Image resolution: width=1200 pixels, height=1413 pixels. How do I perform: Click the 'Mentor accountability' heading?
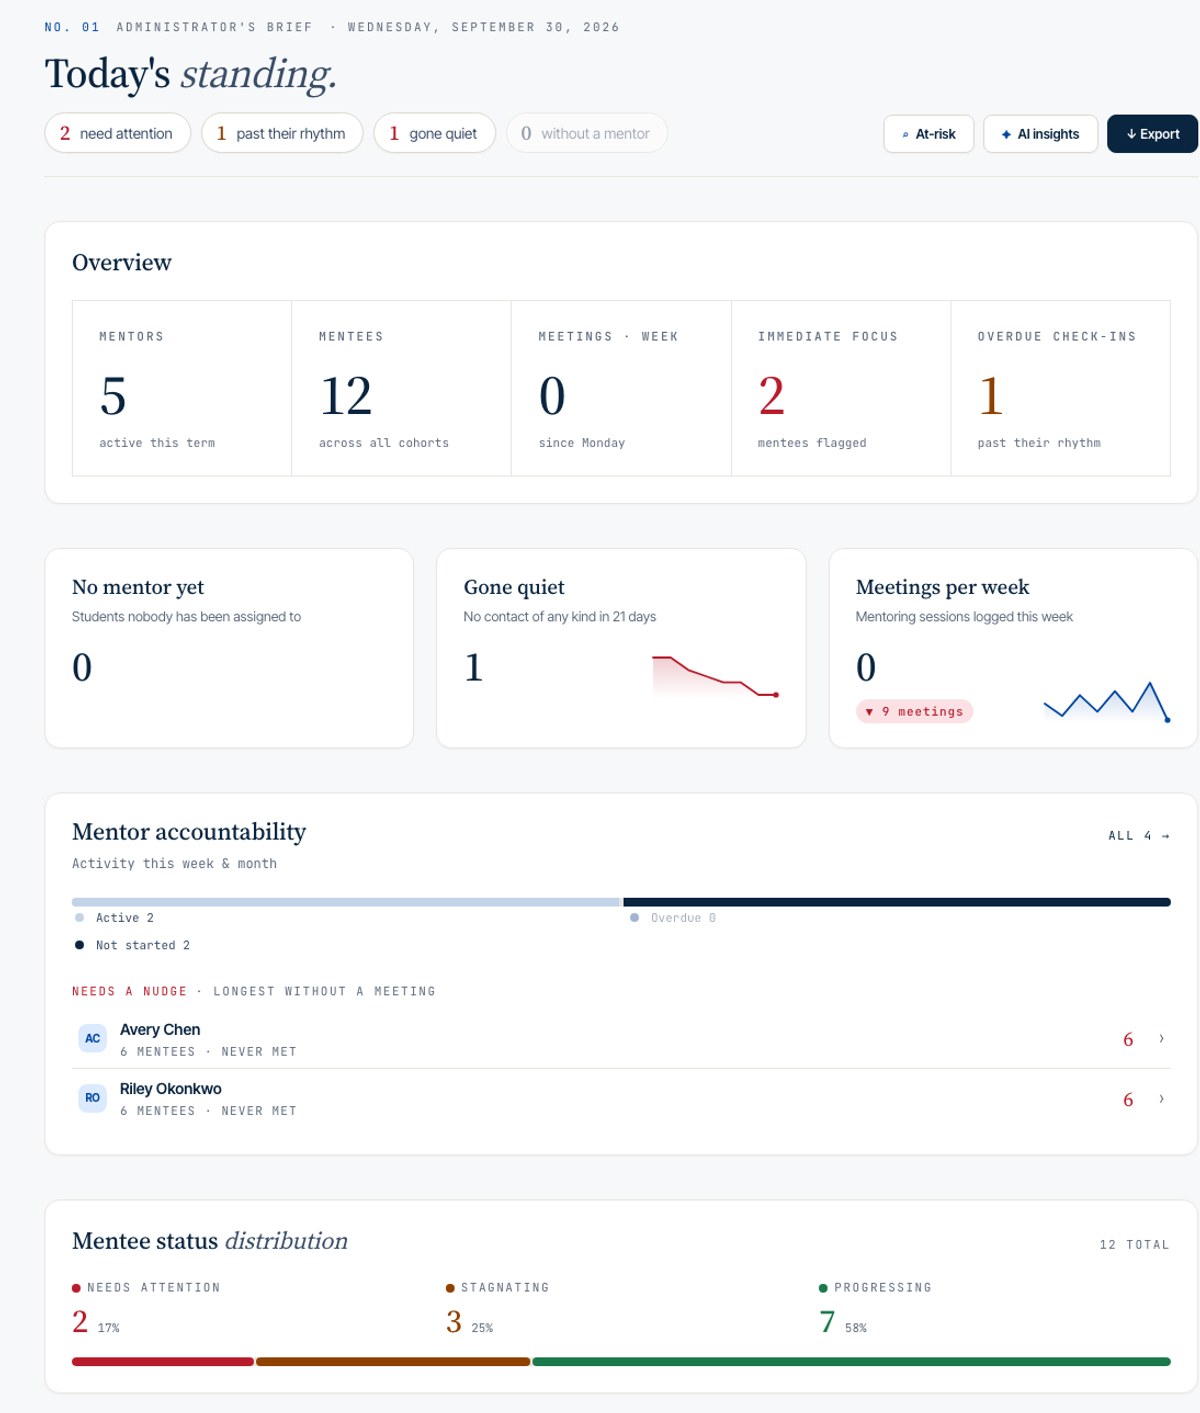[x=189, y=832]
